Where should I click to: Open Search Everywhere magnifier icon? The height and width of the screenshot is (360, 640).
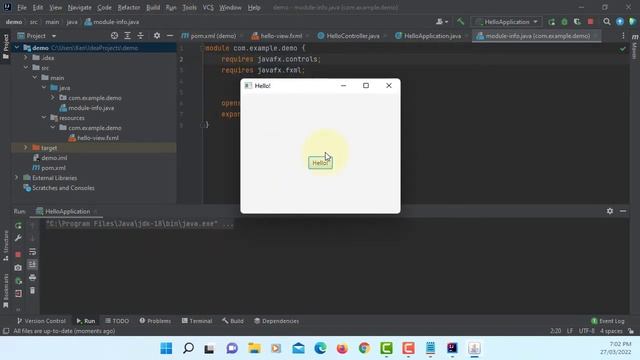click(607, 22)
